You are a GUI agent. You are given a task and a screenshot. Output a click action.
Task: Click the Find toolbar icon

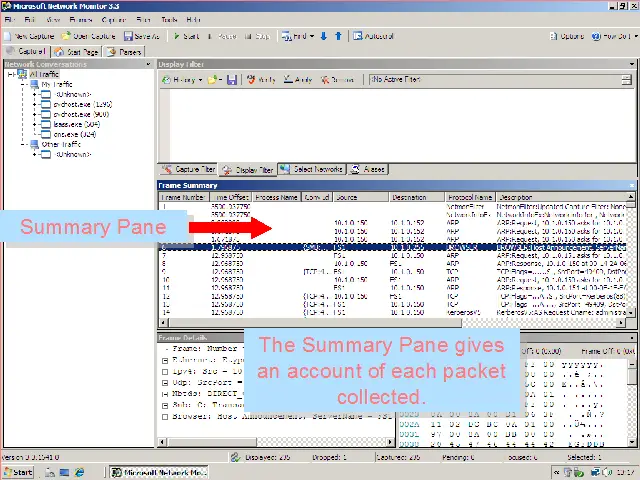[287, 36]
